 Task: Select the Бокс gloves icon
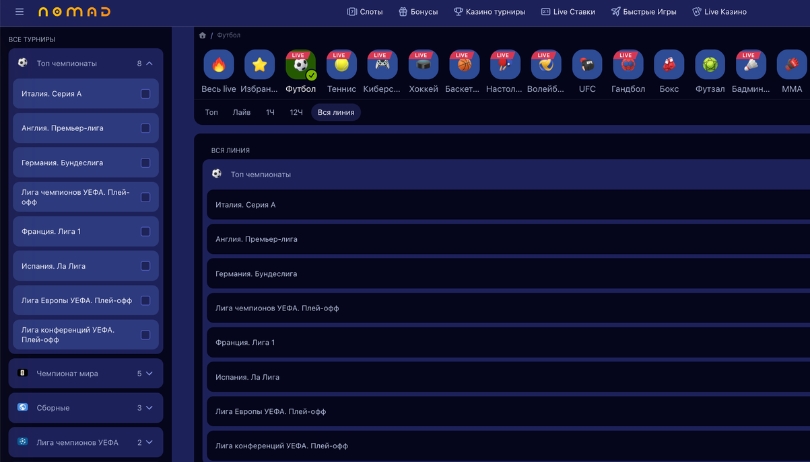669,65
